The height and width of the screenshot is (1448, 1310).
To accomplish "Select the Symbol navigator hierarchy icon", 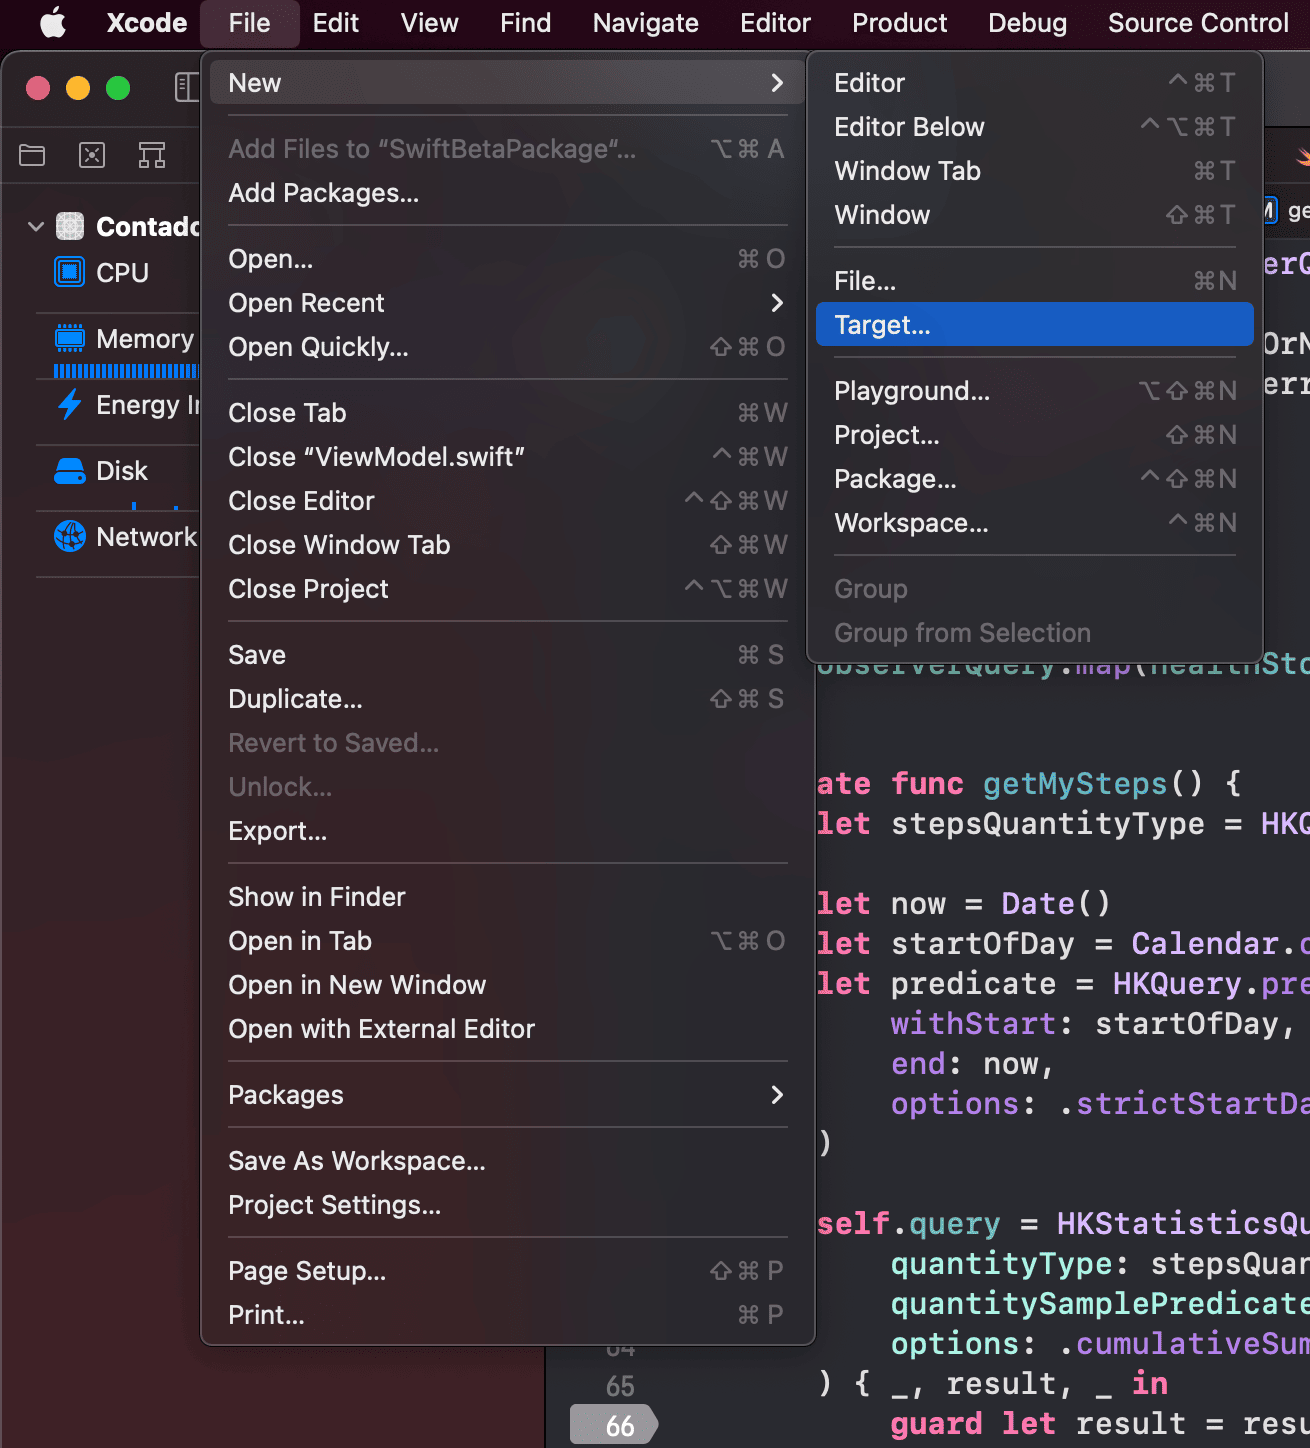I will click(x=152, y=155).
